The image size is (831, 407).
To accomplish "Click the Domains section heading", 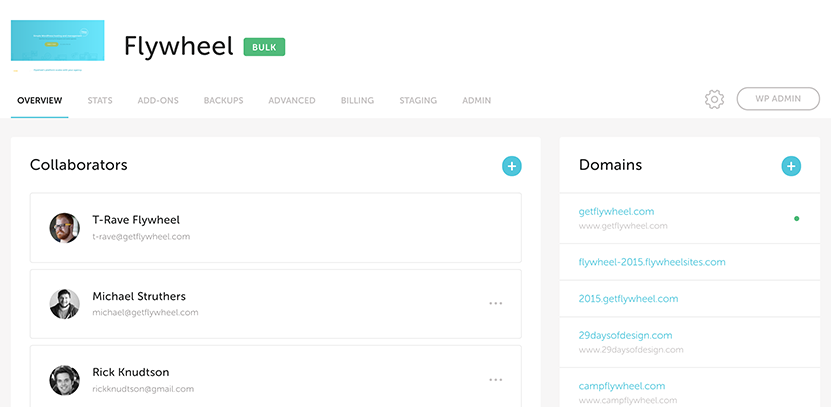I will [610, 165].
